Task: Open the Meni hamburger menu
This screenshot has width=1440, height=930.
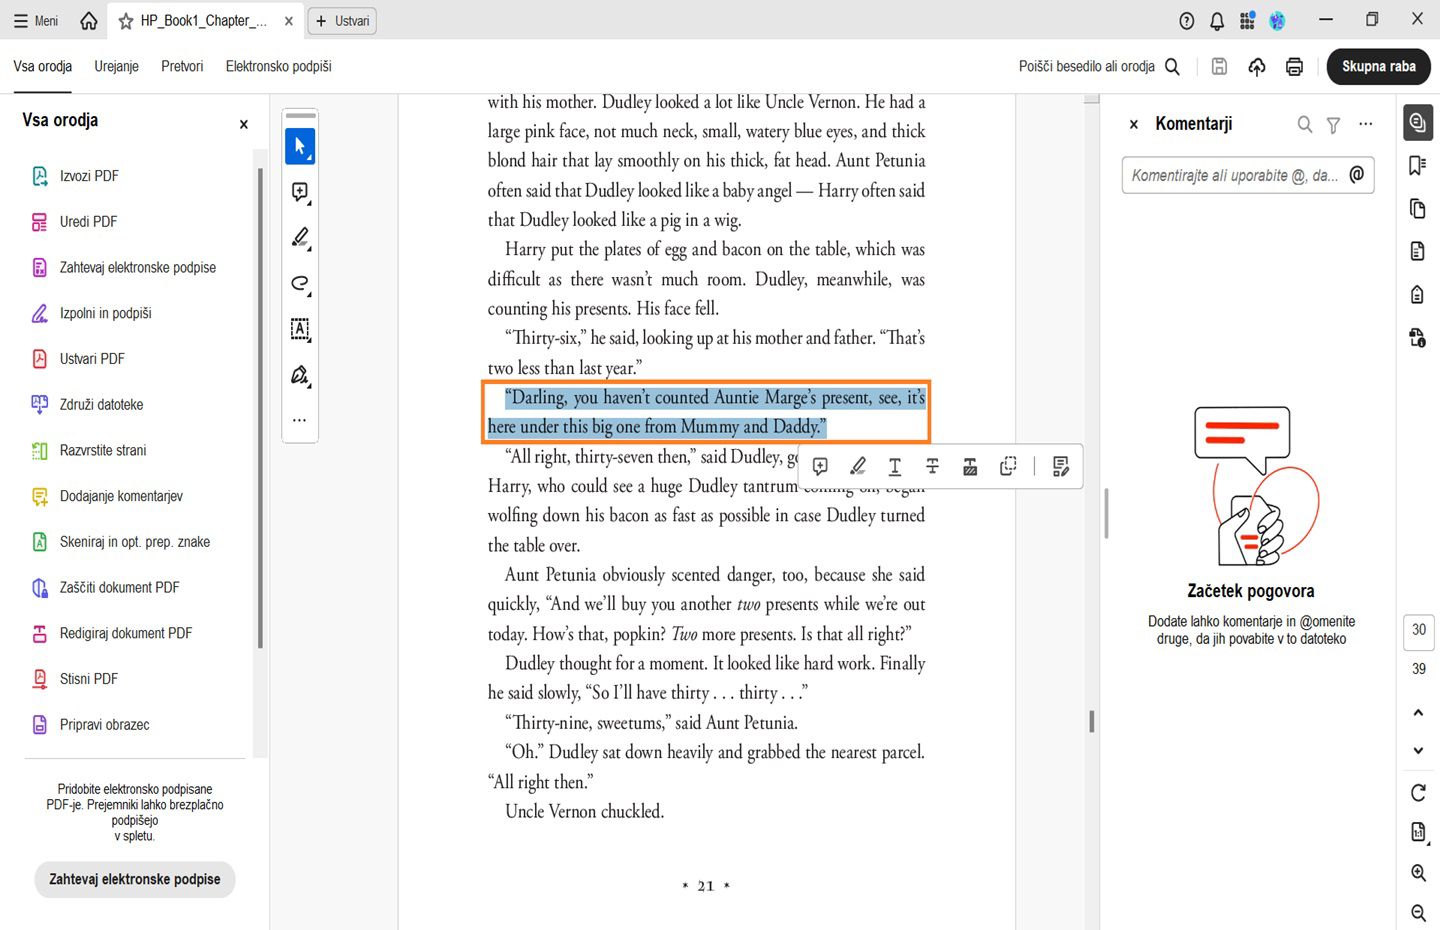Action: (x=36, y=20)
